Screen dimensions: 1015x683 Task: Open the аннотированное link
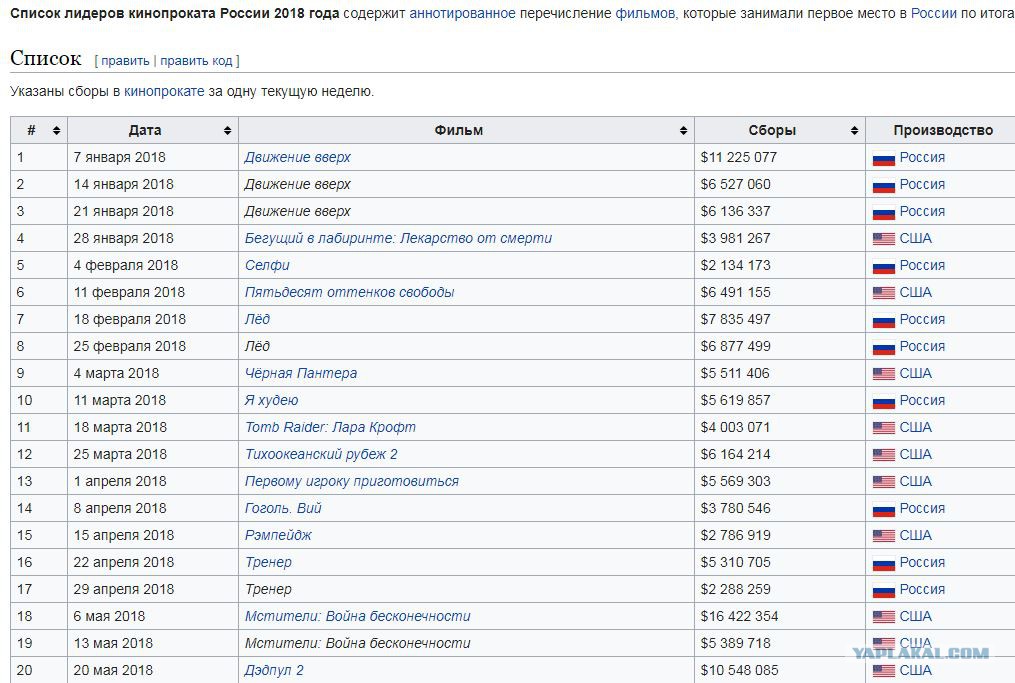462,13
